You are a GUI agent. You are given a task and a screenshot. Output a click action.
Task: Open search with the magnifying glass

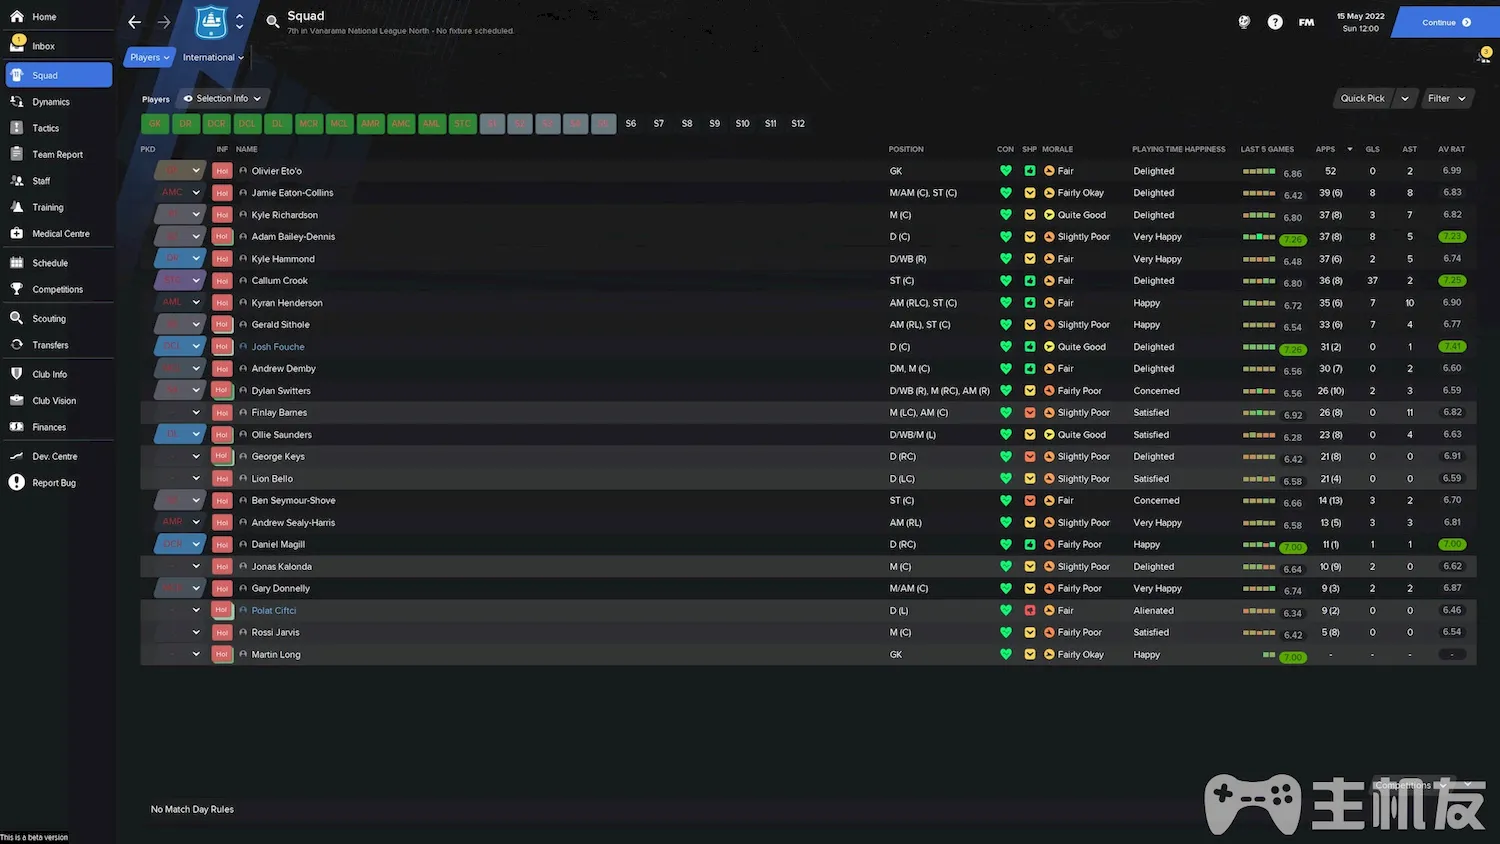272,22
